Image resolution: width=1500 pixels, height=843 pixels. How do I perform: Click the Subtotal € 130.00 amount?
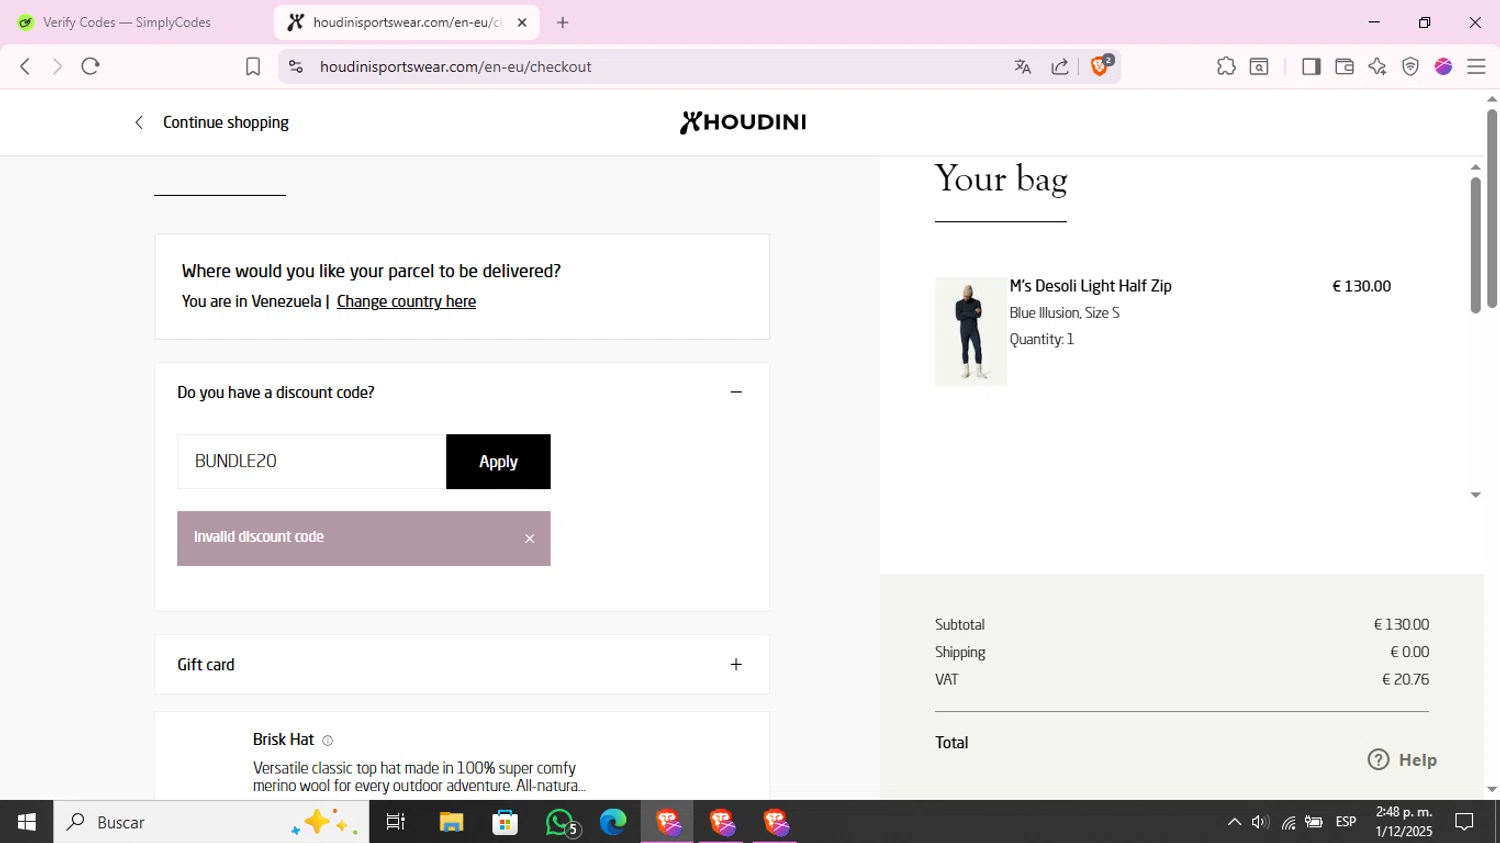(x=1401, y=624)
